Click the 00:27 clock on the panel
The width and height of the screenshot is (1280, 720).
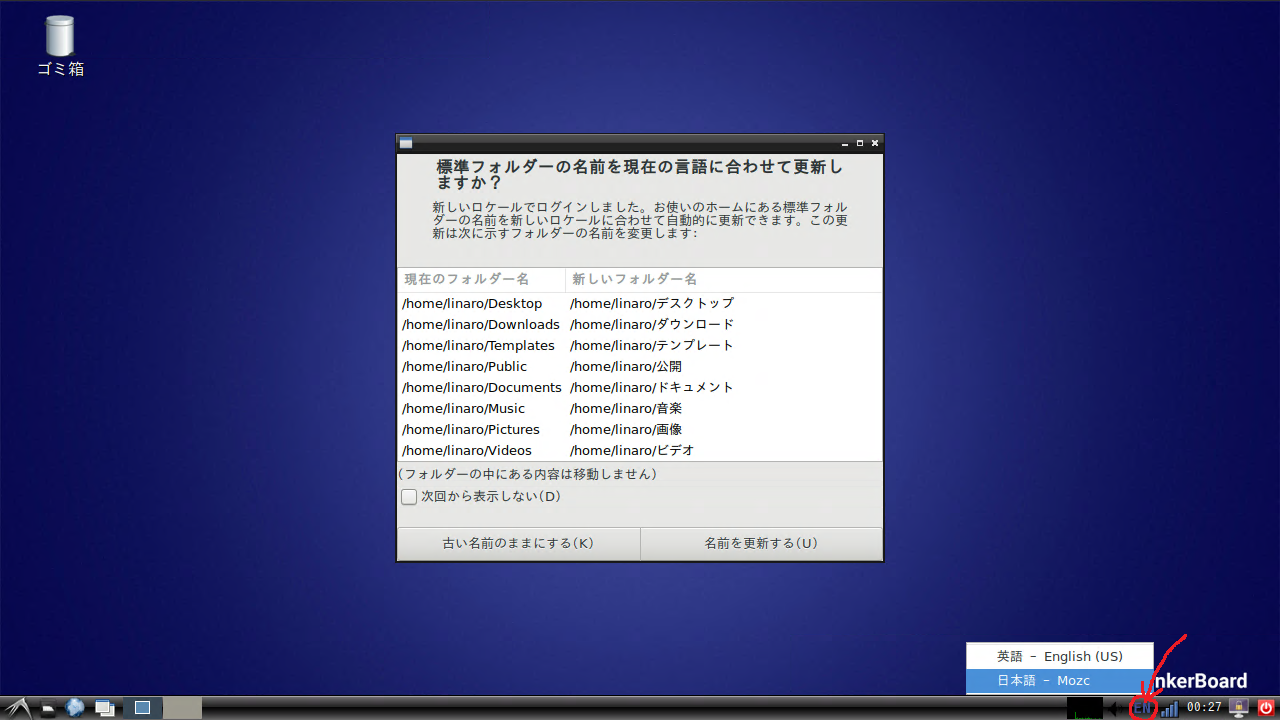1204,708
